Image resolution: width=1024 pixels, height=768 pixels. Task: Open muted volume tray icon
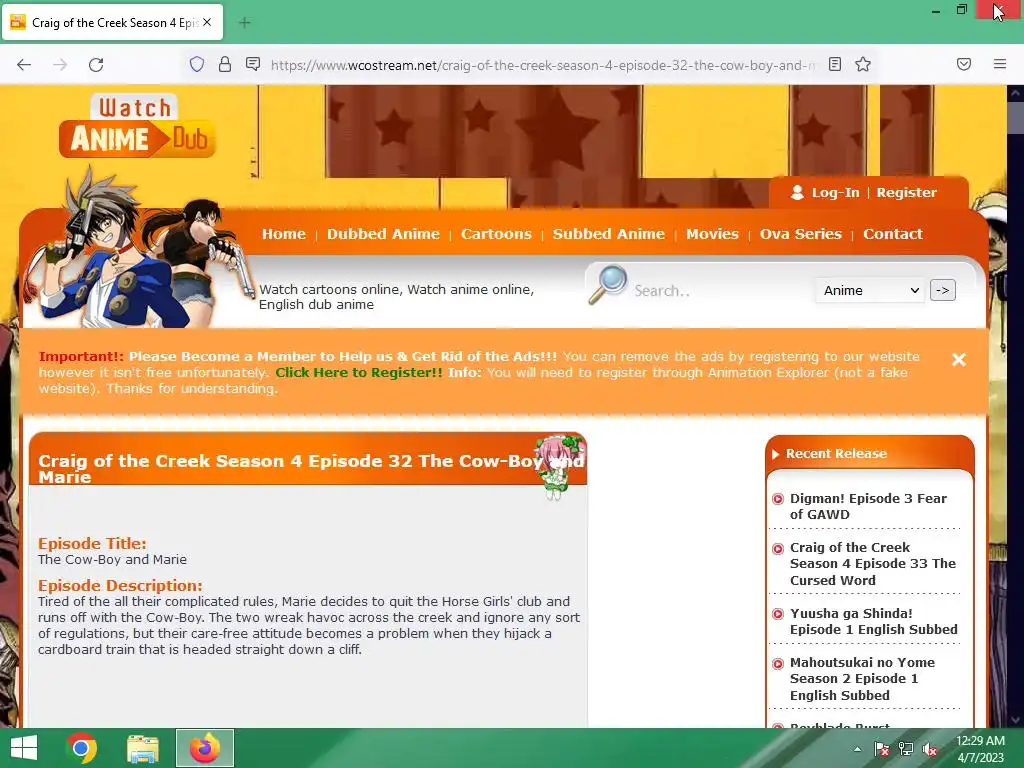point(930,749)
